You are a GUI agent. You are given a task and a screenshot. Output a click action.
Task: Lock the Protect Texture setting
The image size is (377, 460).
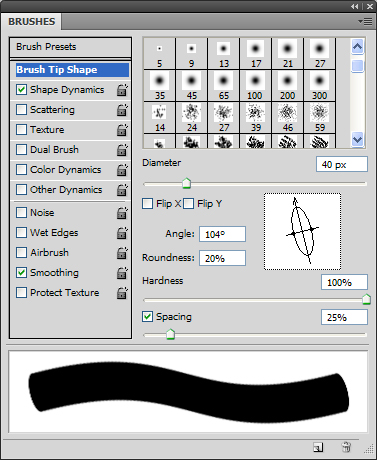[x=122, y=293]
